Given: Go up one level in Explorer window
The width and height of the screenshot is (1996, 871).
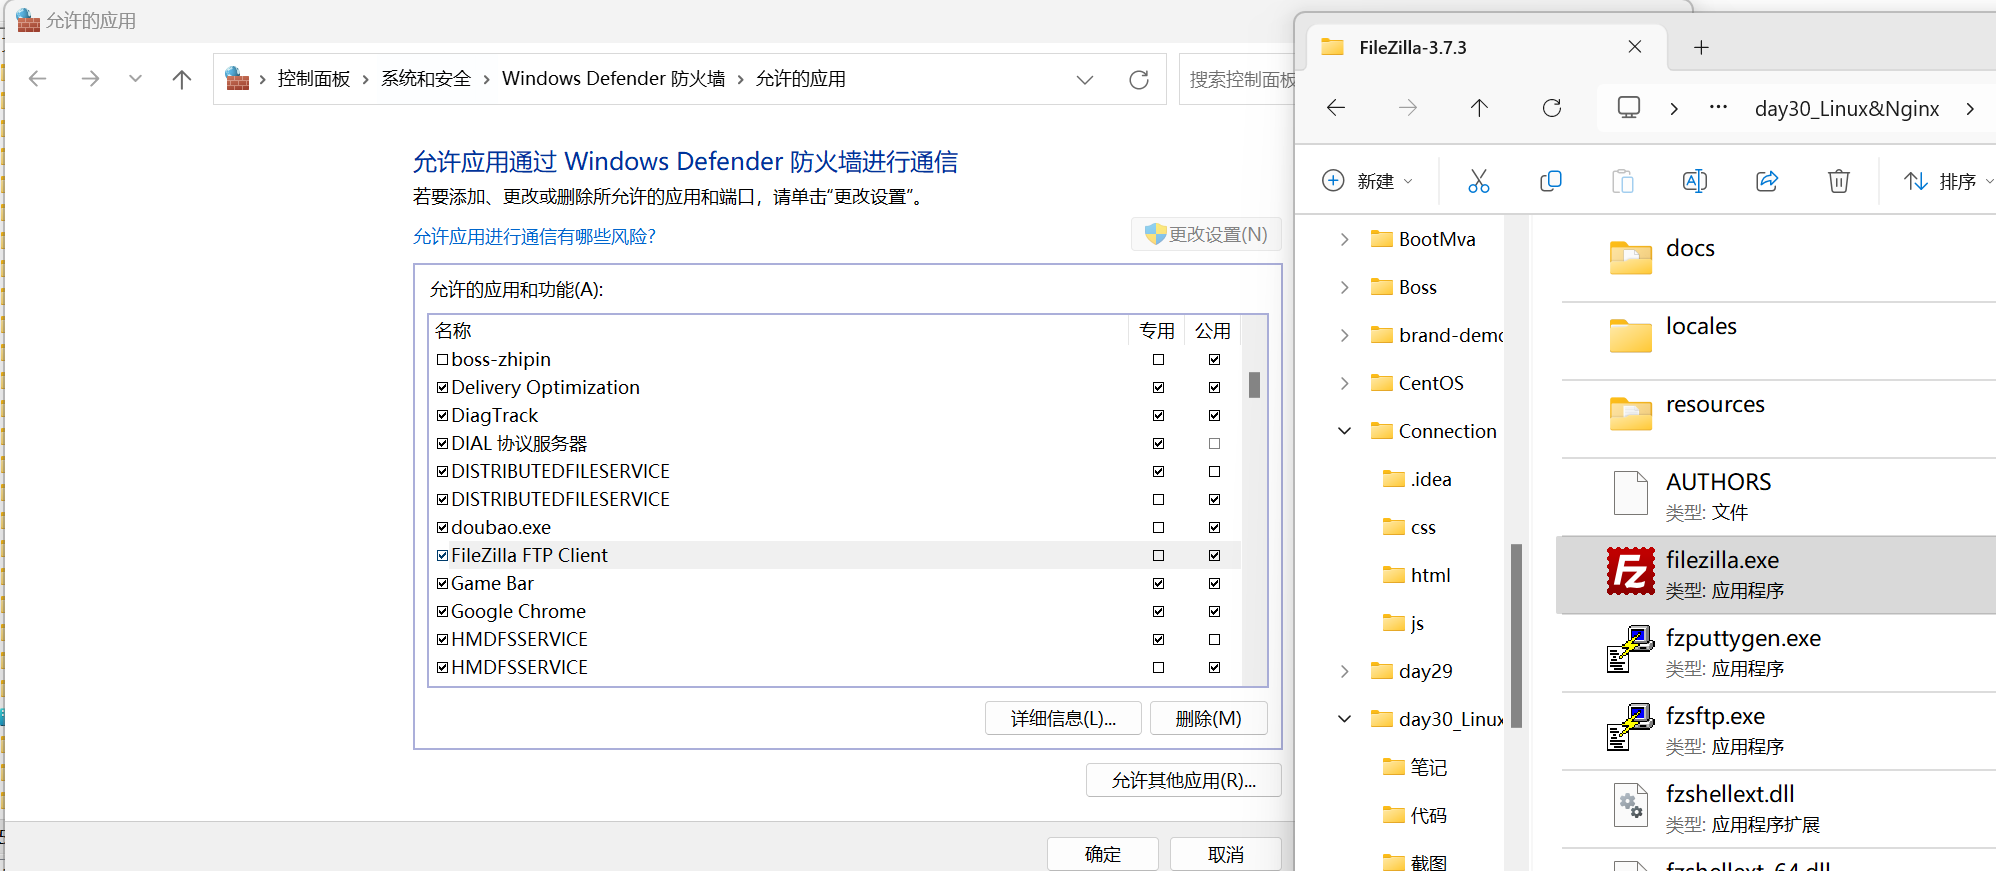Looking at the screenshot, I should pyautogui.click(x=1480, y=108).
